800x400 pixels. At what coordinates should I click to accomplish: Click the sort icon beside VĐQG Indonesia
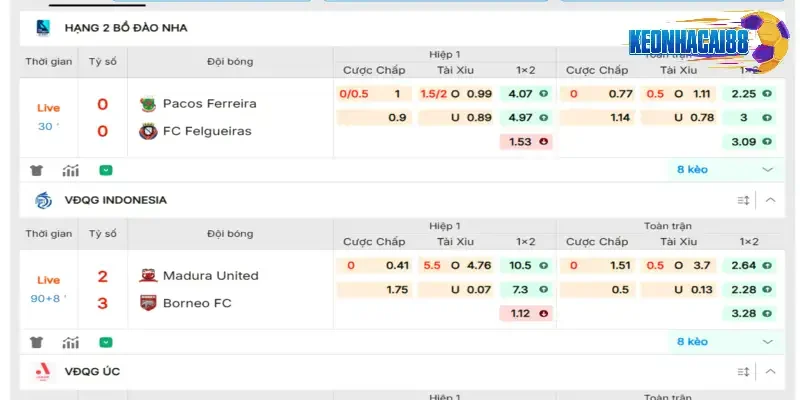[x=743, y=200]
